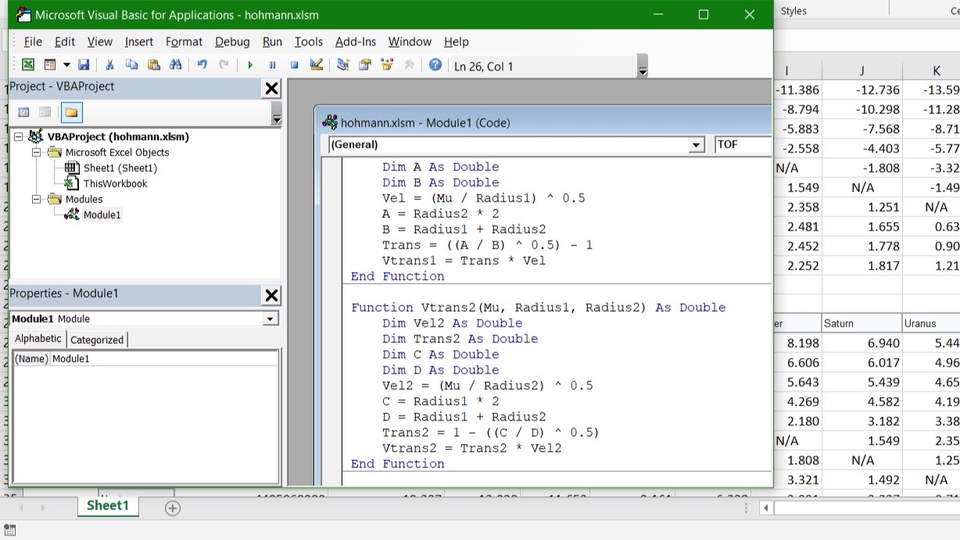
Task: Toggle Design Mode icon
Action: click(x=317, y=64)
